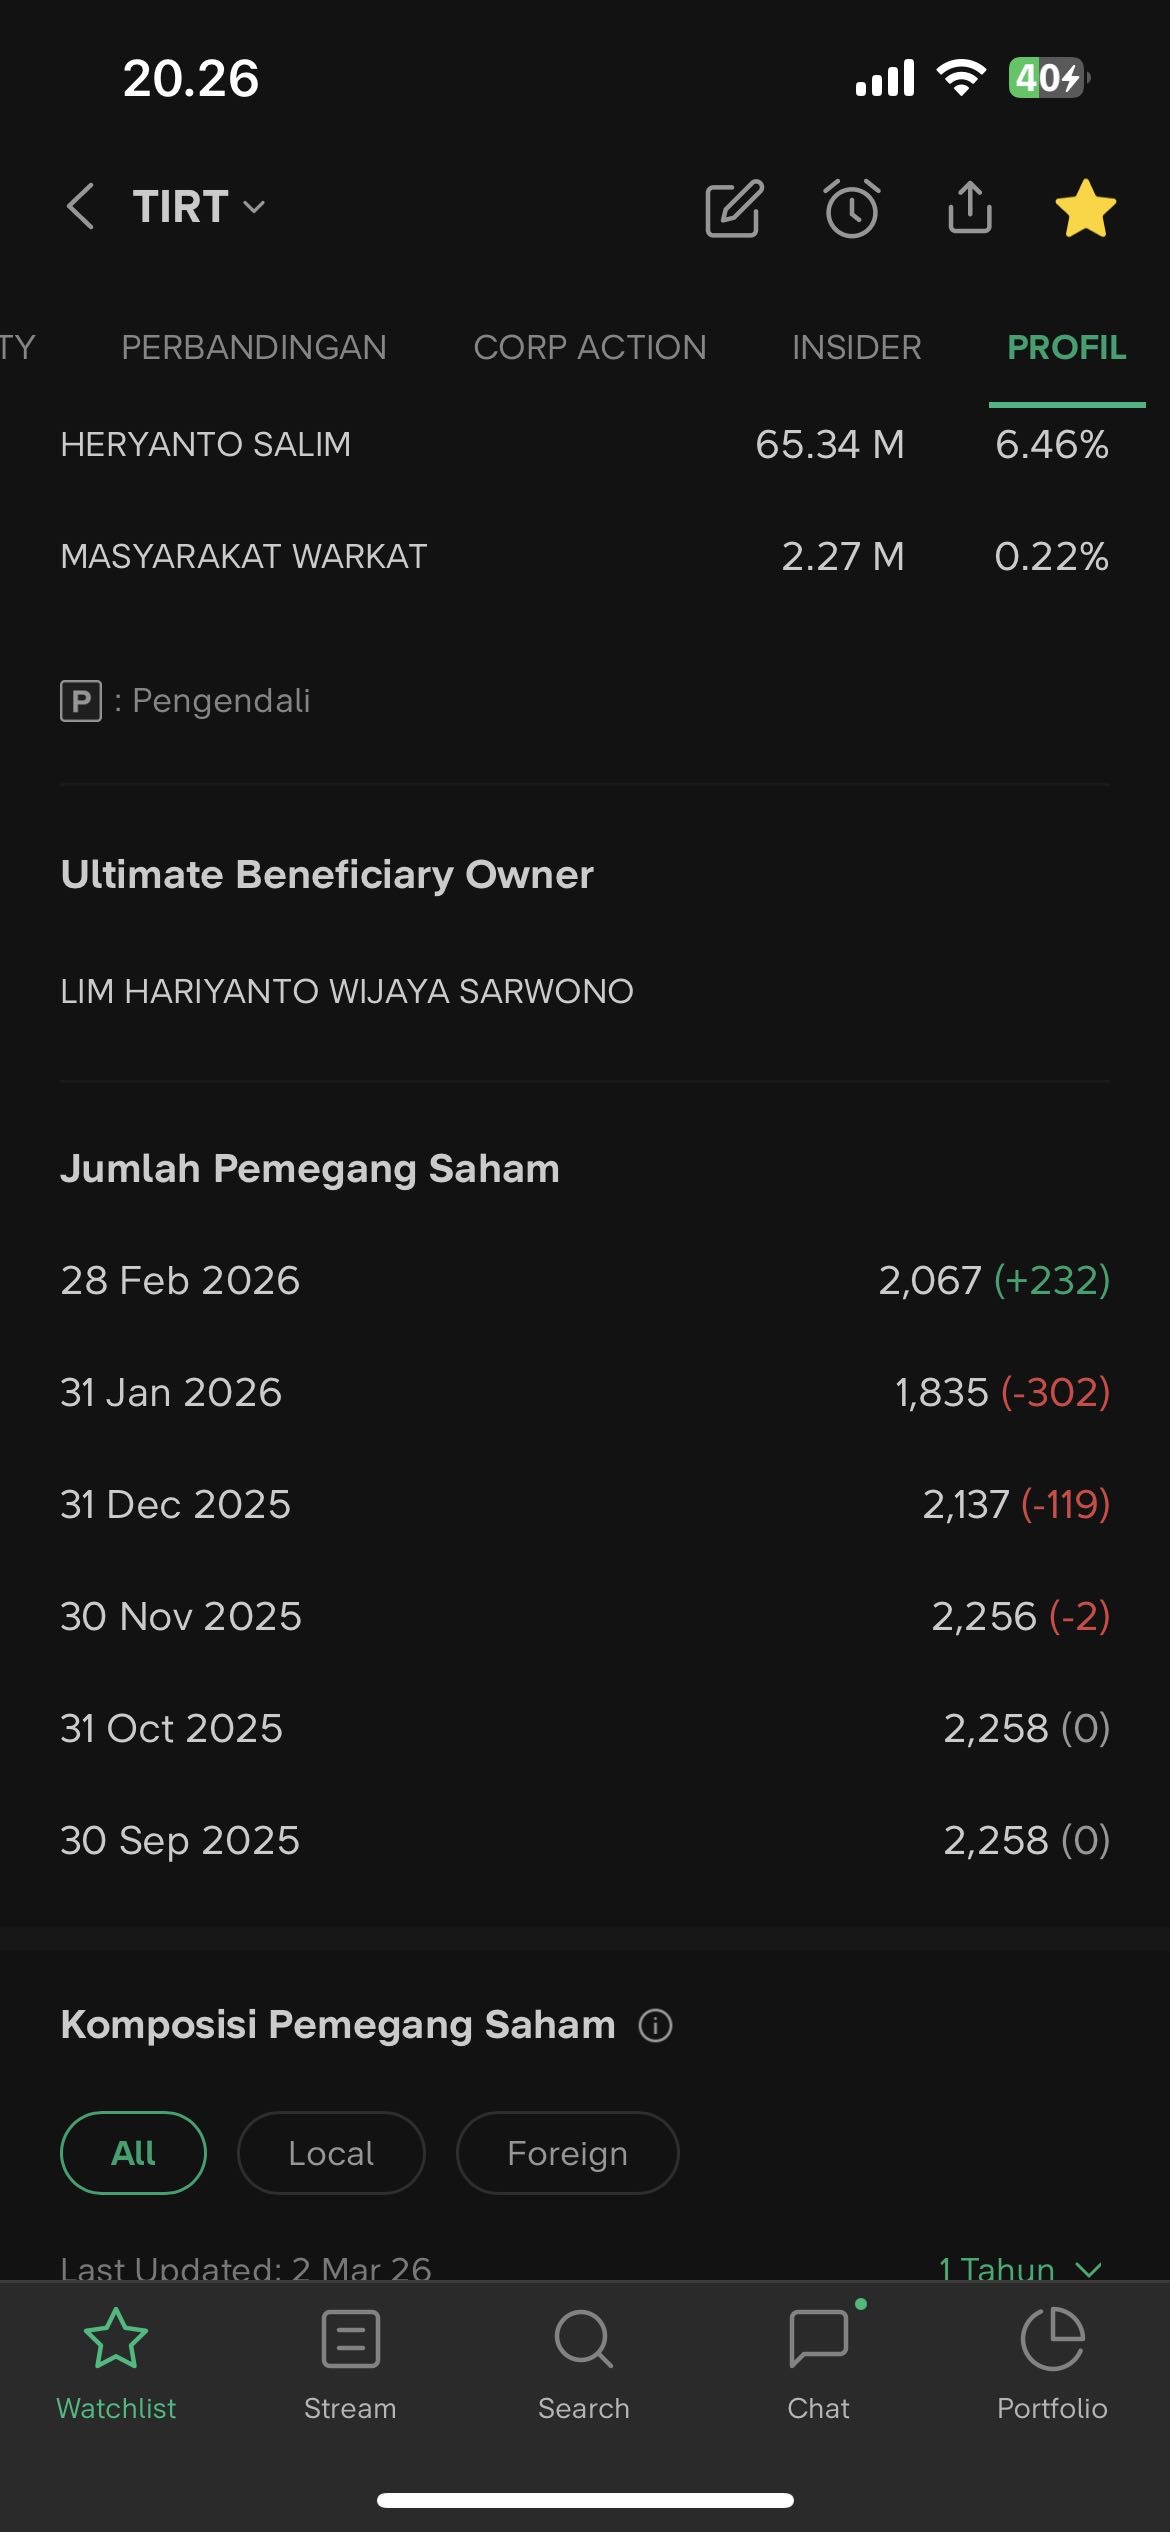Open the PERBANDINGAN tab
This screenshot has height=2532, width=1170.
(x=254, y=347)
